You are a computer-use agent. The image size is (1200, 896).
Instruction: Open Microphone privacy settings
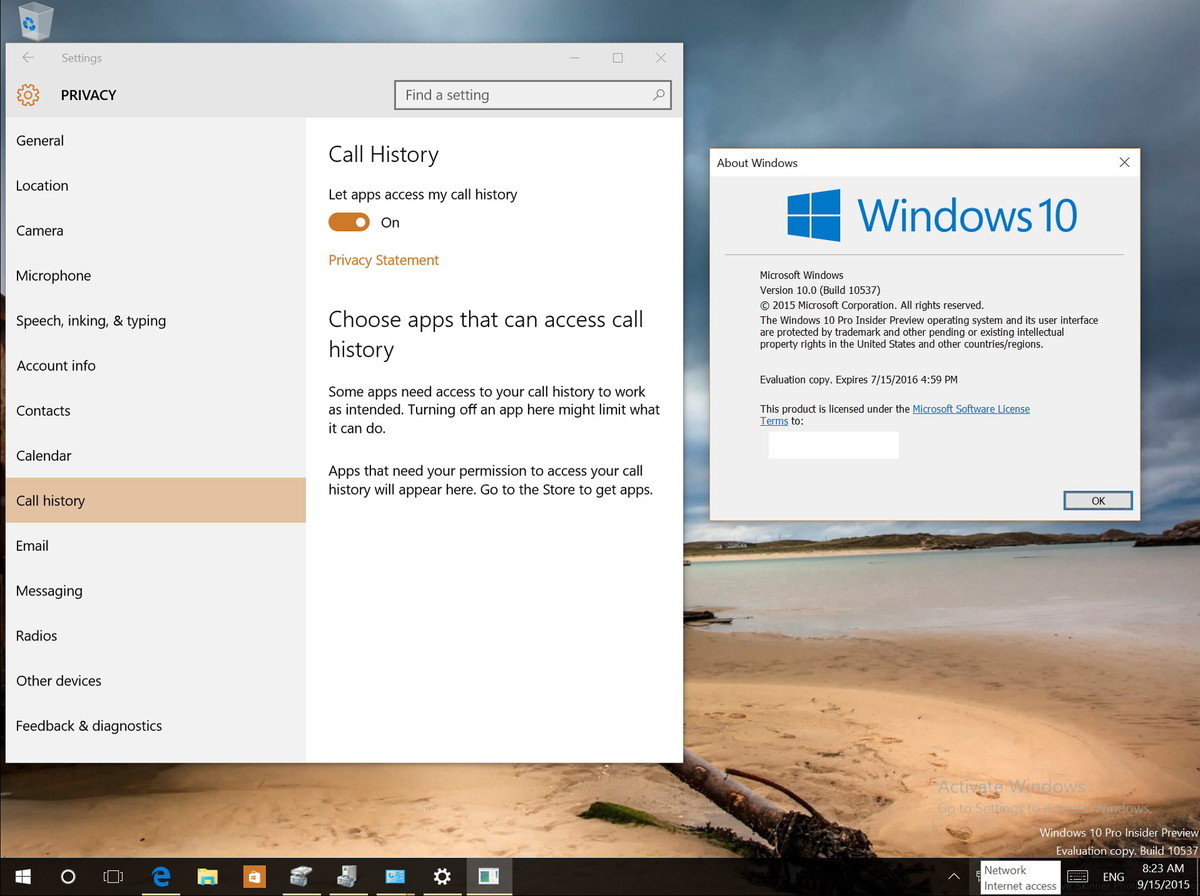point(156,276)
